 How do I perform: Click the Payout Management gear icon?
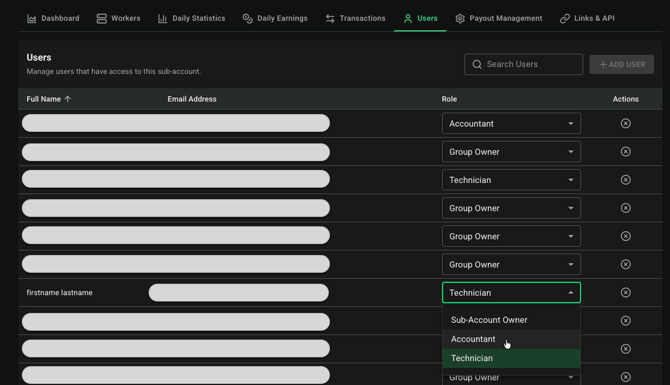(x=460, y=18)
